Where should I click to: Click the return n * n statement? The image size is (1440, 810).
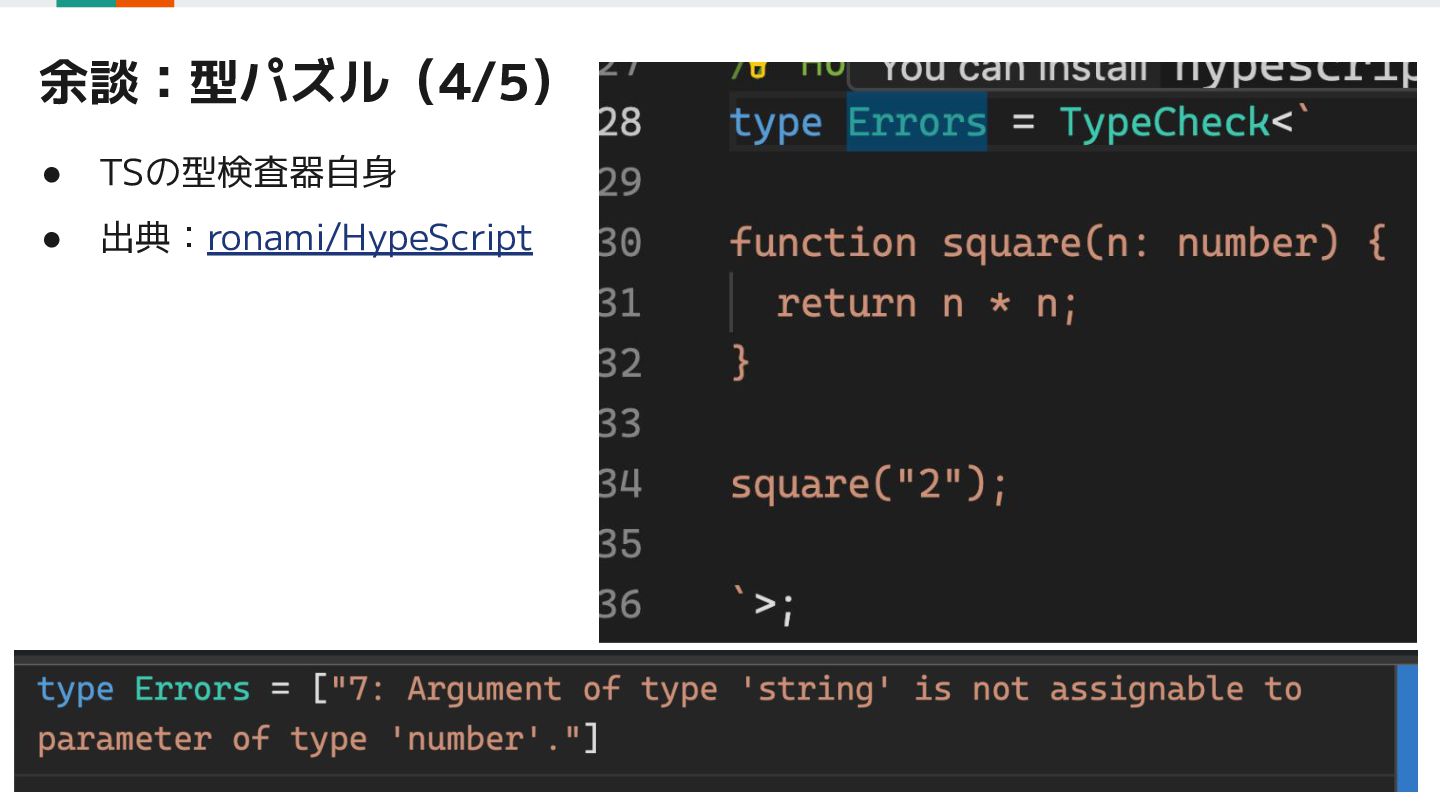coord(927,304)
